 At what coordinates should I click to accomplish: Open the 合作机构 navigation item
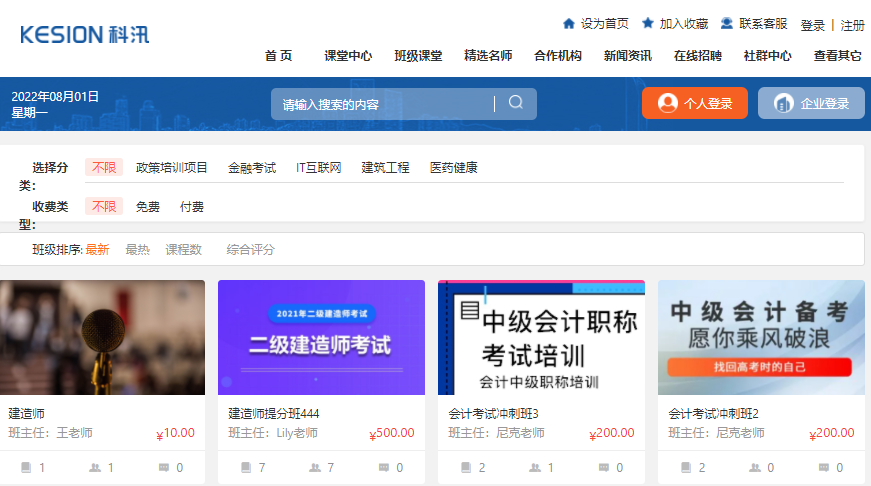click(x=558, y=56)
